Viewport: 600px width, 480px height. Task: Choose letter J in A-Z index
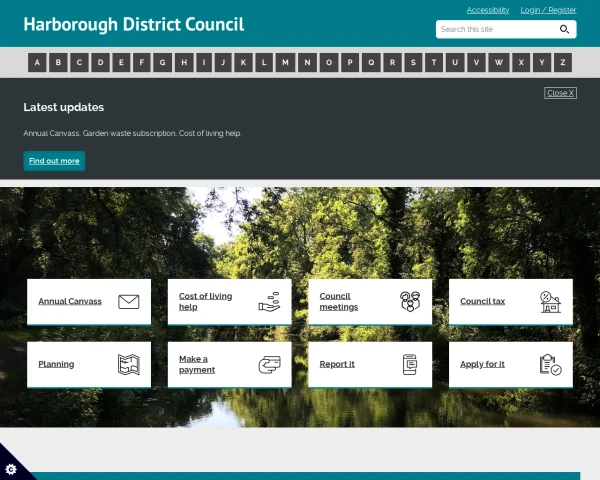pyautogui.click(x=223, y=62)
